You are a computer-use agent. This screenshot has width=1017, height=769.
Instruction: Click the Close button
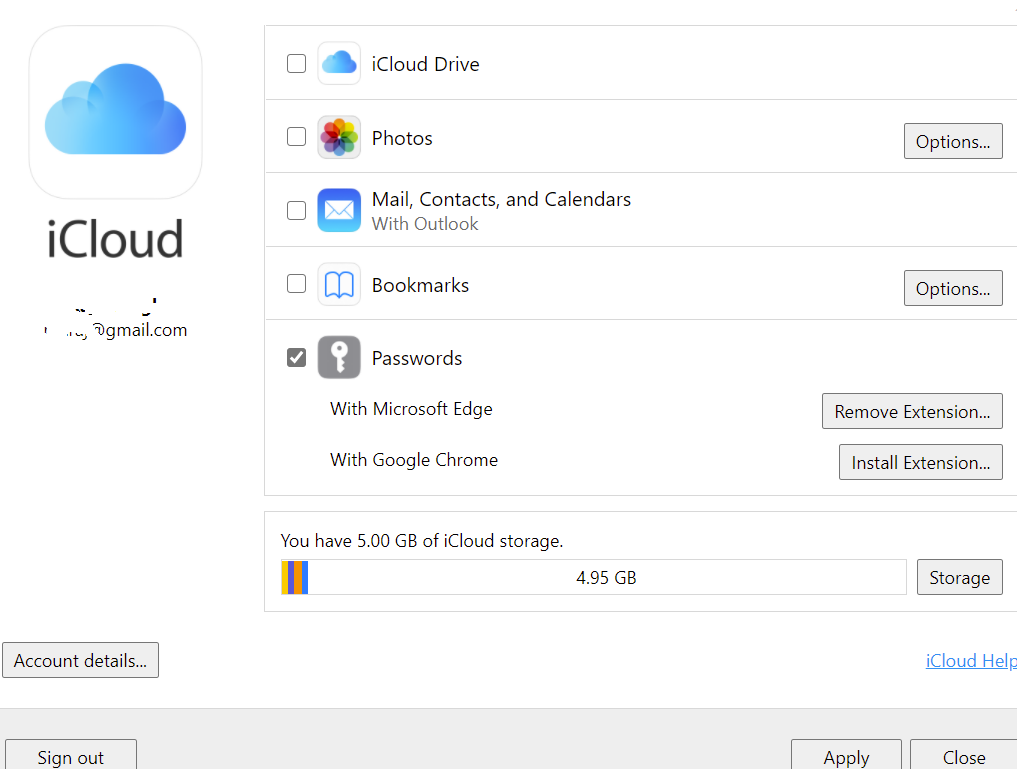(964, 756)
